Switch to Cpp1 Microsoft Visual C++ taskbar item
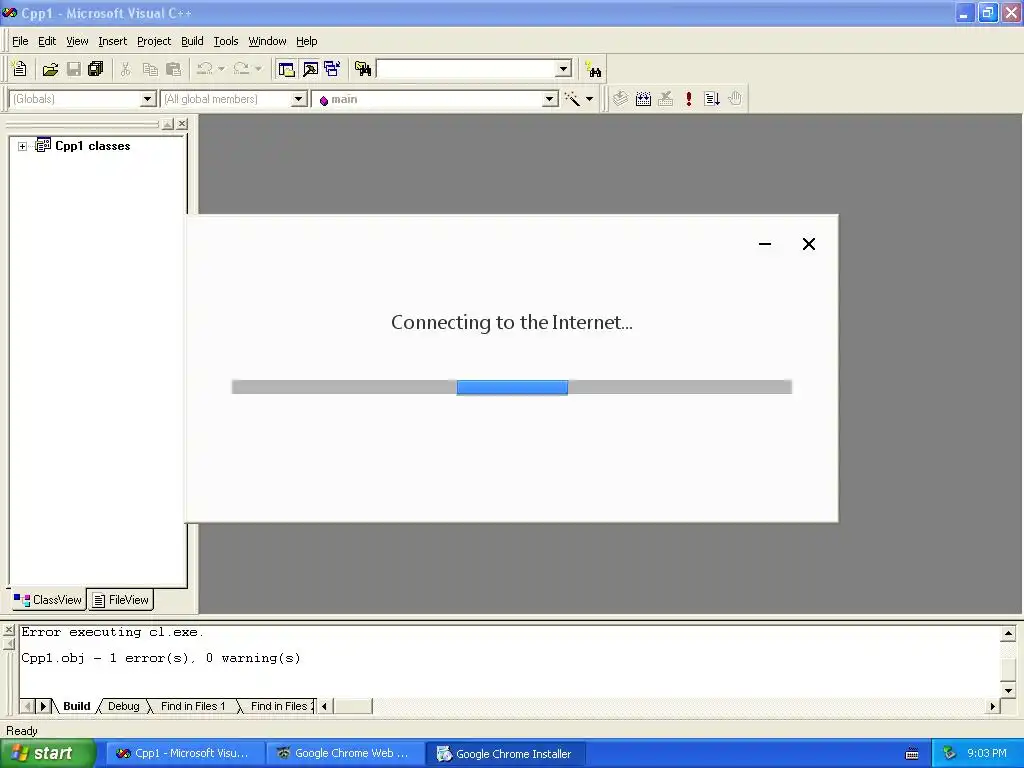Viewport: 1024px width, 768px height. coord(185,754)
